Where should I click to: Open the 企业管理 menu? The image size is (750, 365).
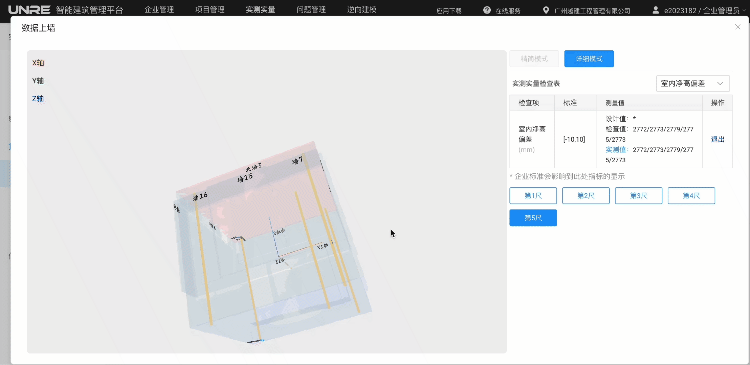(x=159, y=10)
